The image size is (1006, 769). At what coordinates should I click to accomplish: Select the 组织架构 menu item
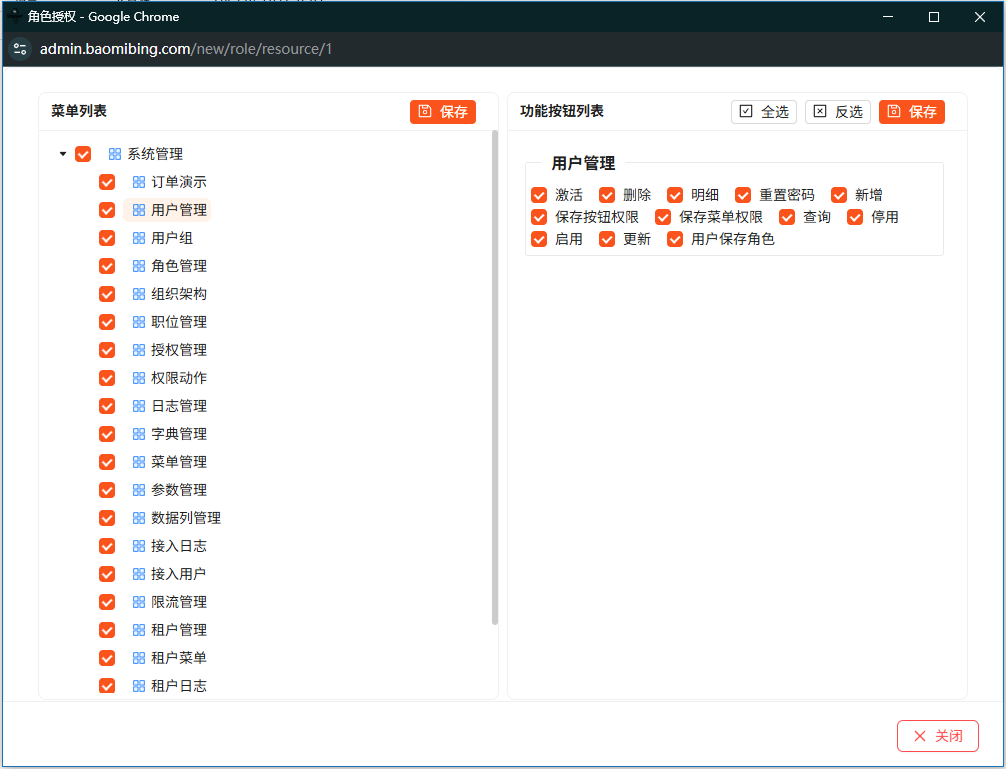tap(179, 294)
